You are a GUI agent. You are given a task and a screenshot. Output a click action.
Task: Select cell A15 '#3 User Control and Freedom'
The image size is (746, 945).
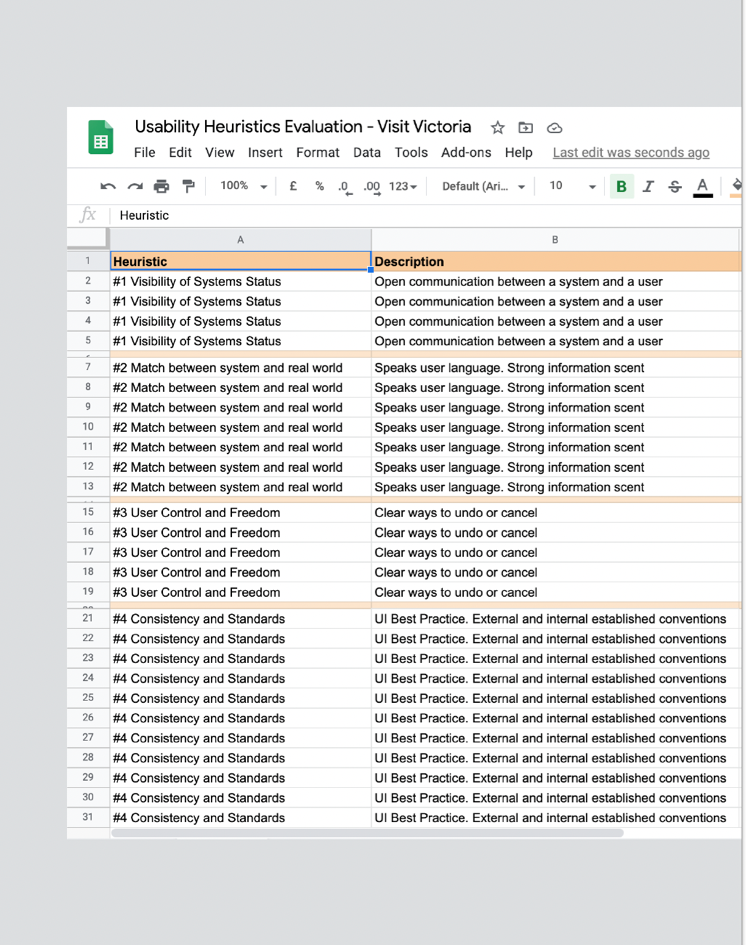pyautogui.click(x=240, y=512)
